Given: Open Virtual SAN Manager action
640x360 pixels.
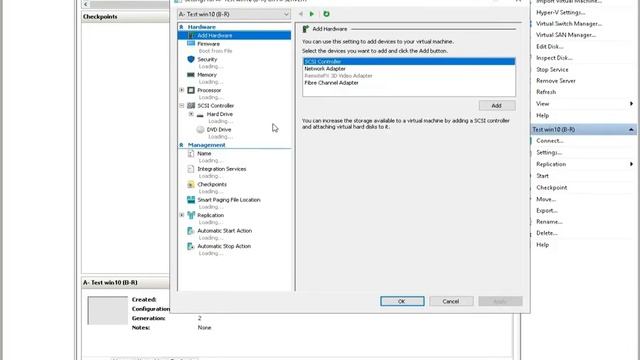Looking at the screenshot, I should coord(566,35).
